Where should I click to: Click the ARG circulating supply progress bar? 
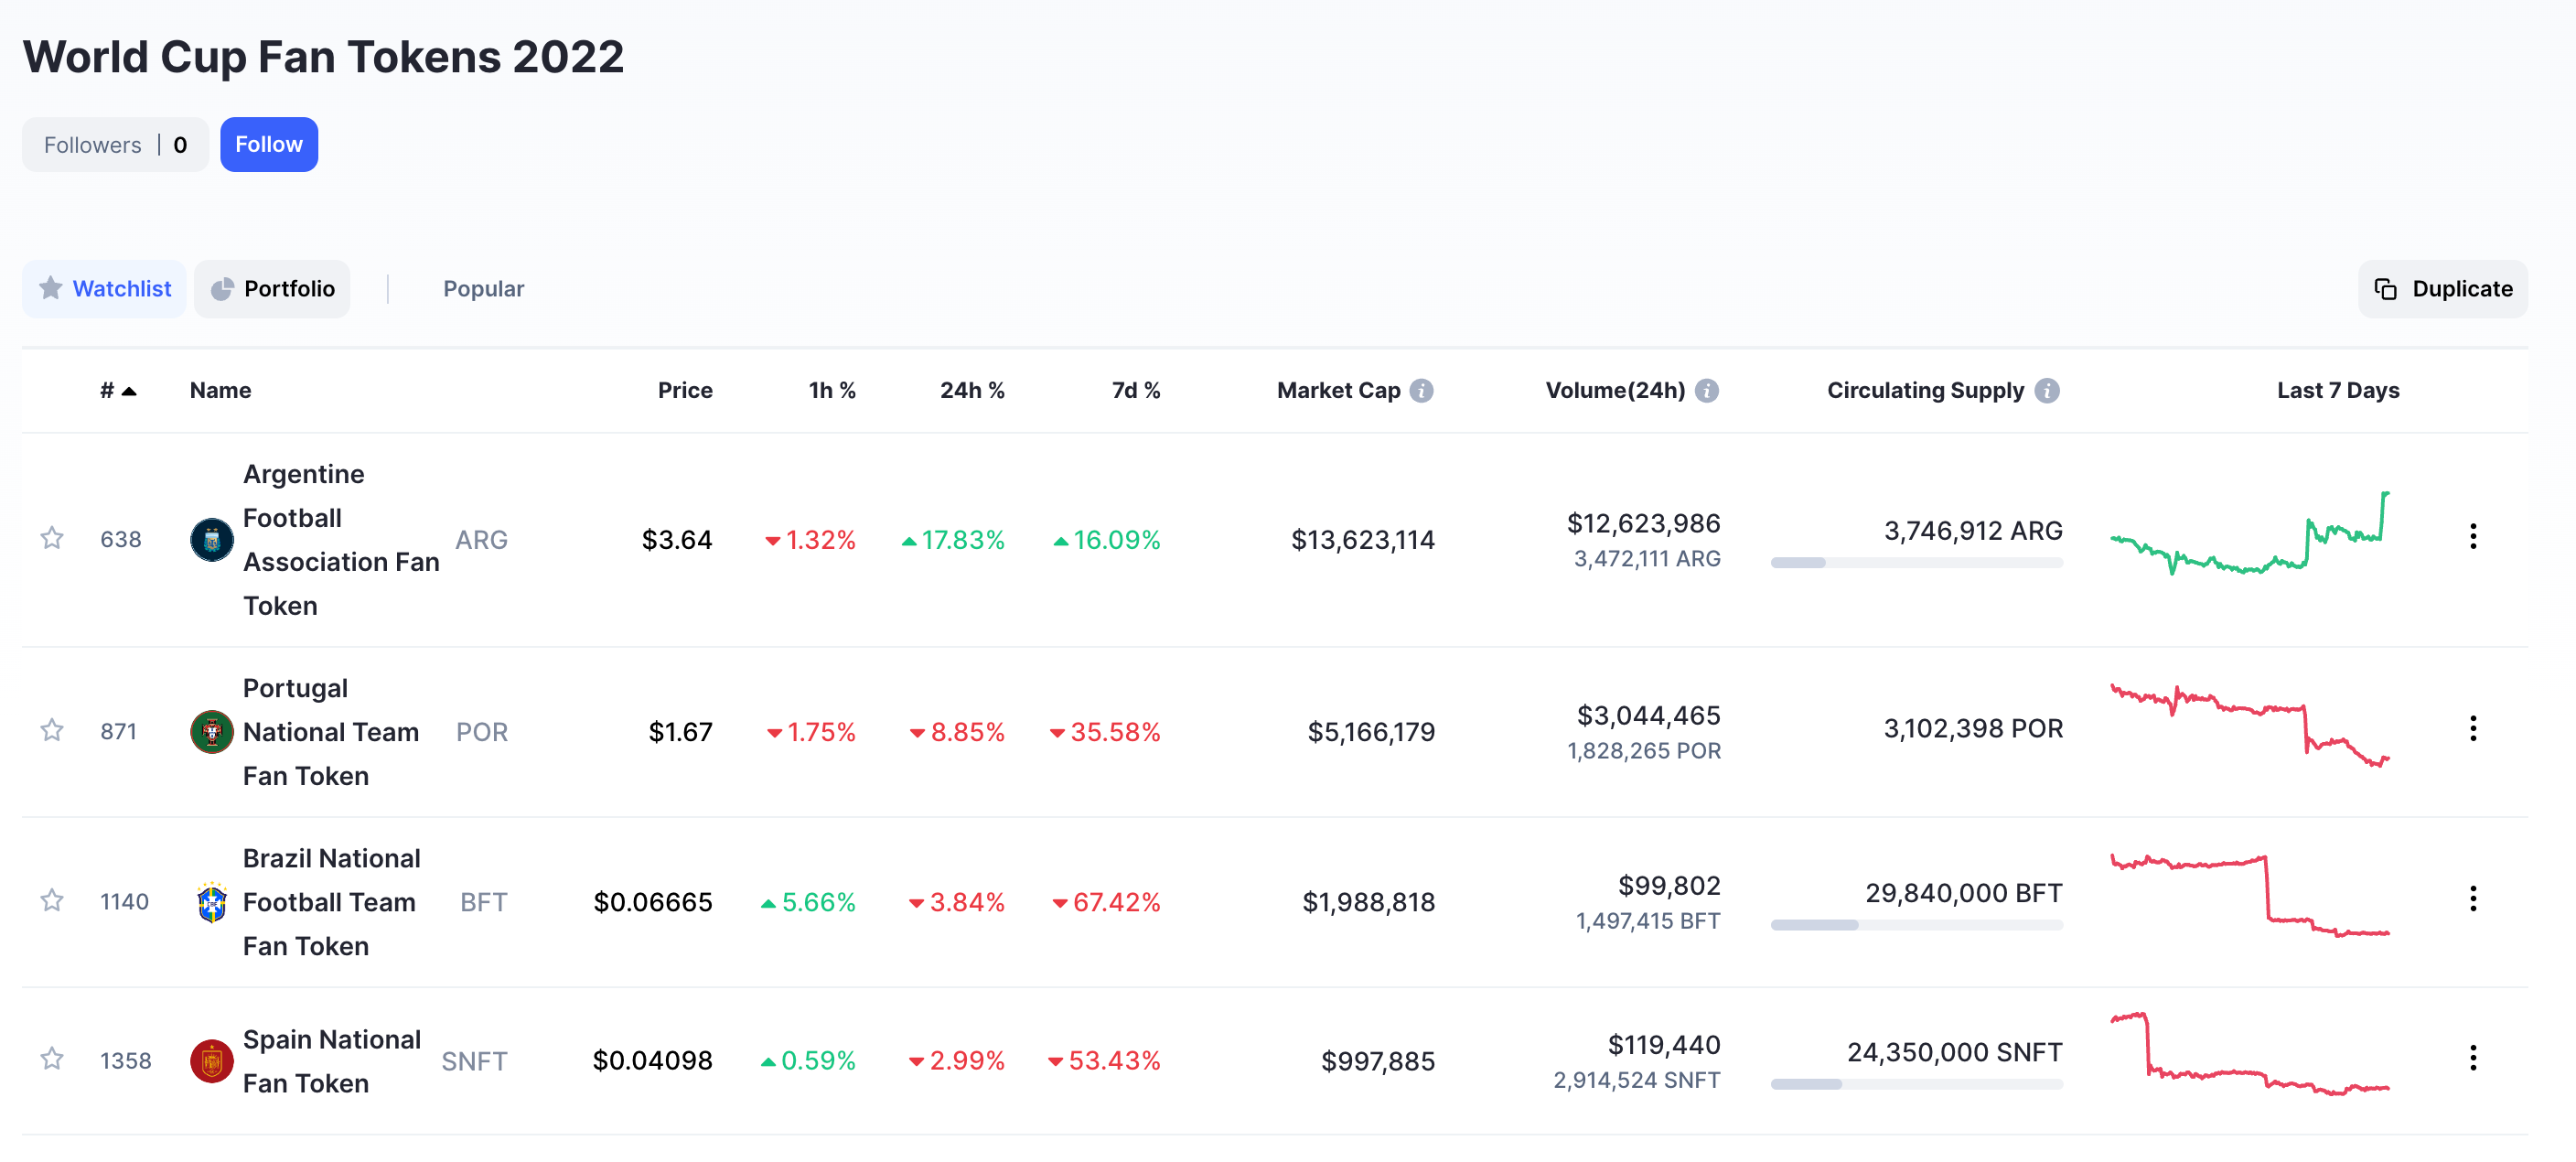click(1916, 563)
